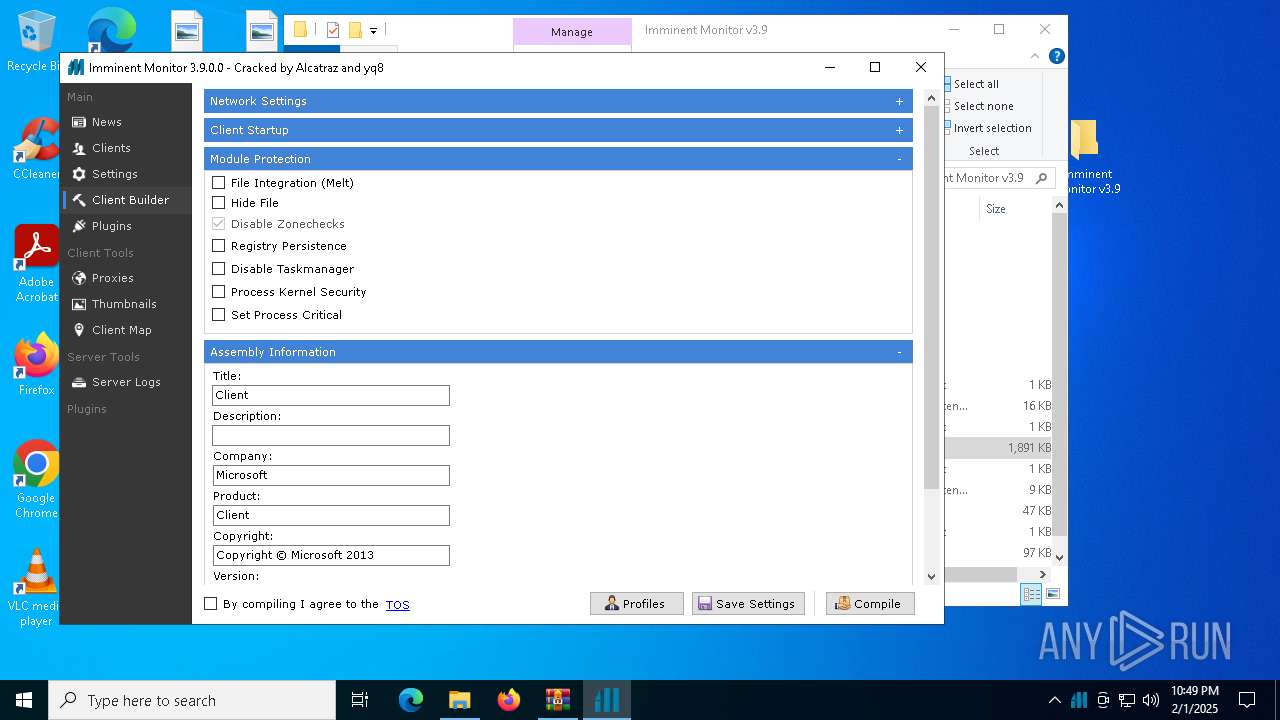Enable Disable Taskmanager checkbox
Viewport: 1280px width, 720px height.
(218, 269)
